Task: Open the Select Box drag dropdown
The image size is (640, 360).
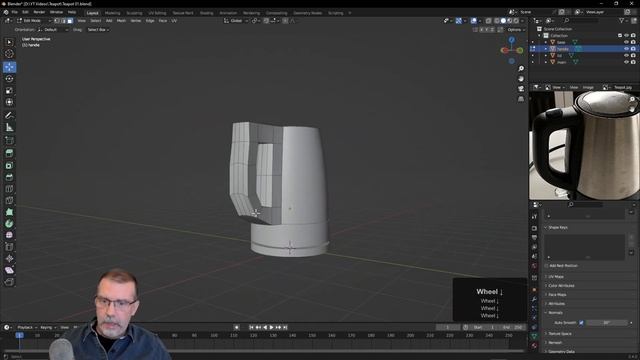Action: pos(98,30)
